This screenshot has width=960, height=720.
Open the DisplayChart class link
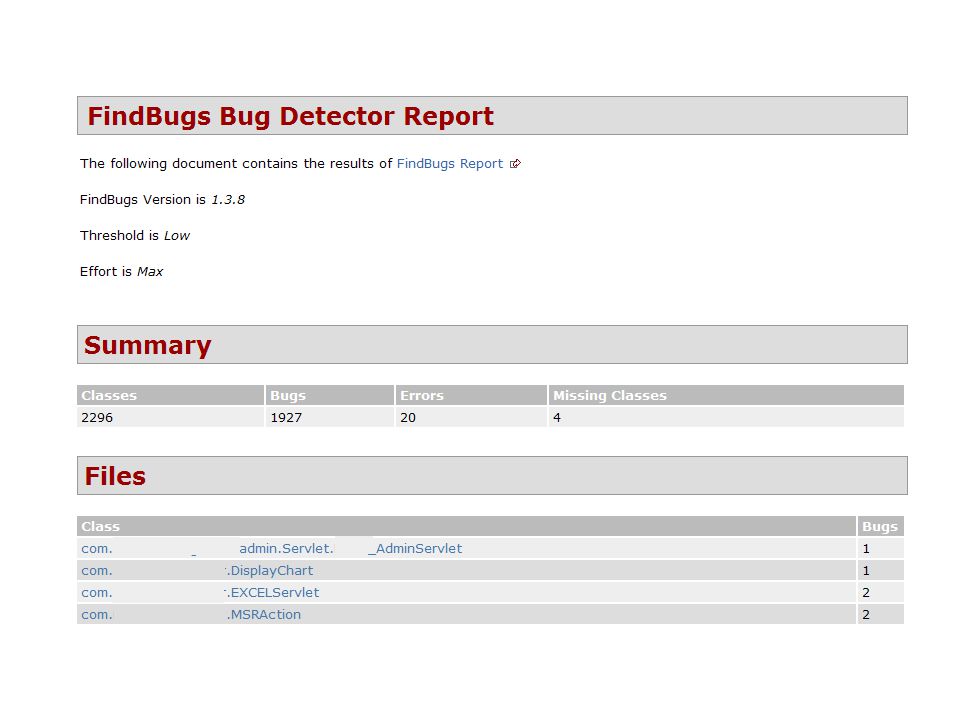pos(197,571)
